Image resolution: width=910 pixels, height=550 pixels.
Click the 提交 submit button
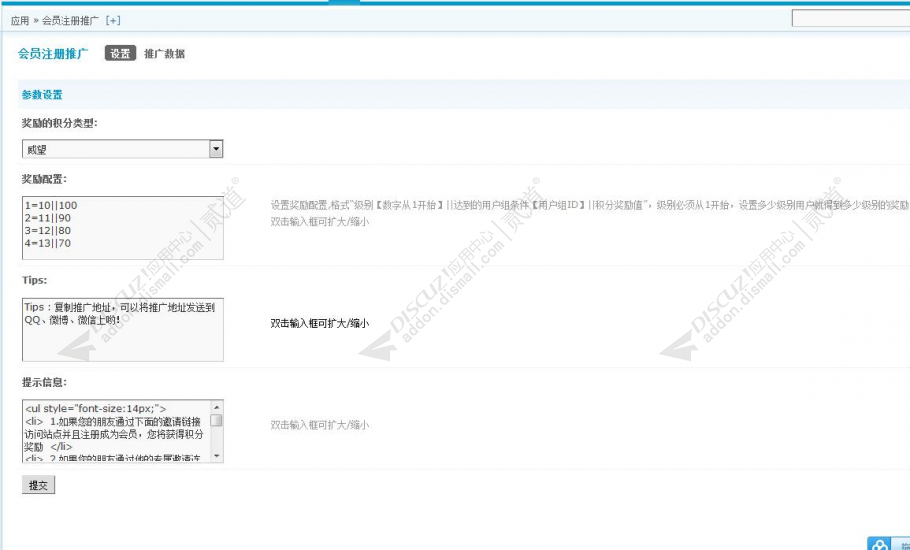click(38, 485)
